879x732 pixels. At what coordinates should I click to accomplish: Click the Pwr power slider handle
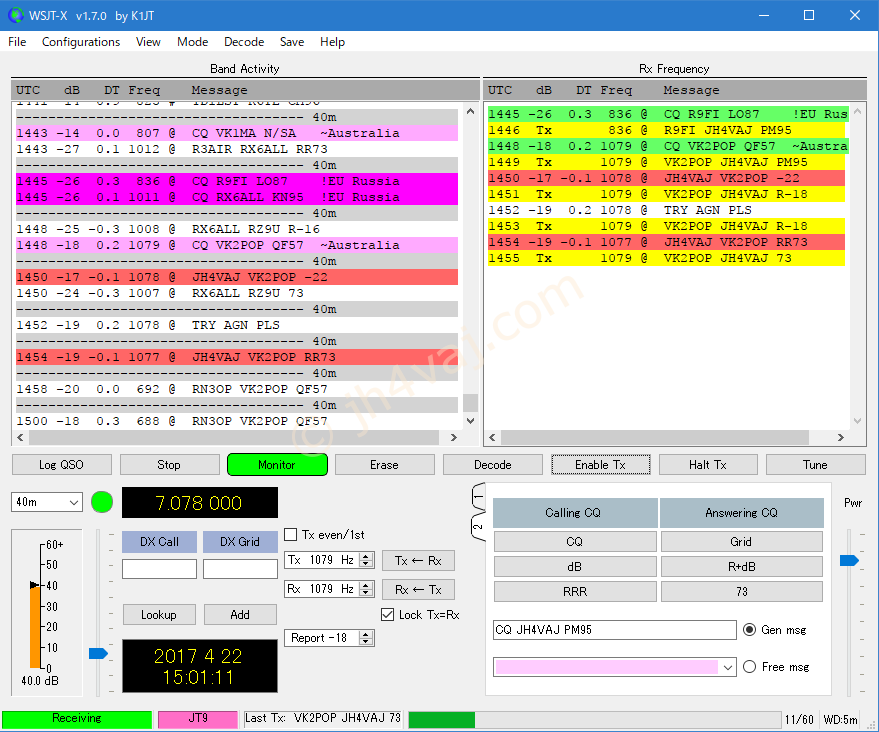click(x=849, y=560)
